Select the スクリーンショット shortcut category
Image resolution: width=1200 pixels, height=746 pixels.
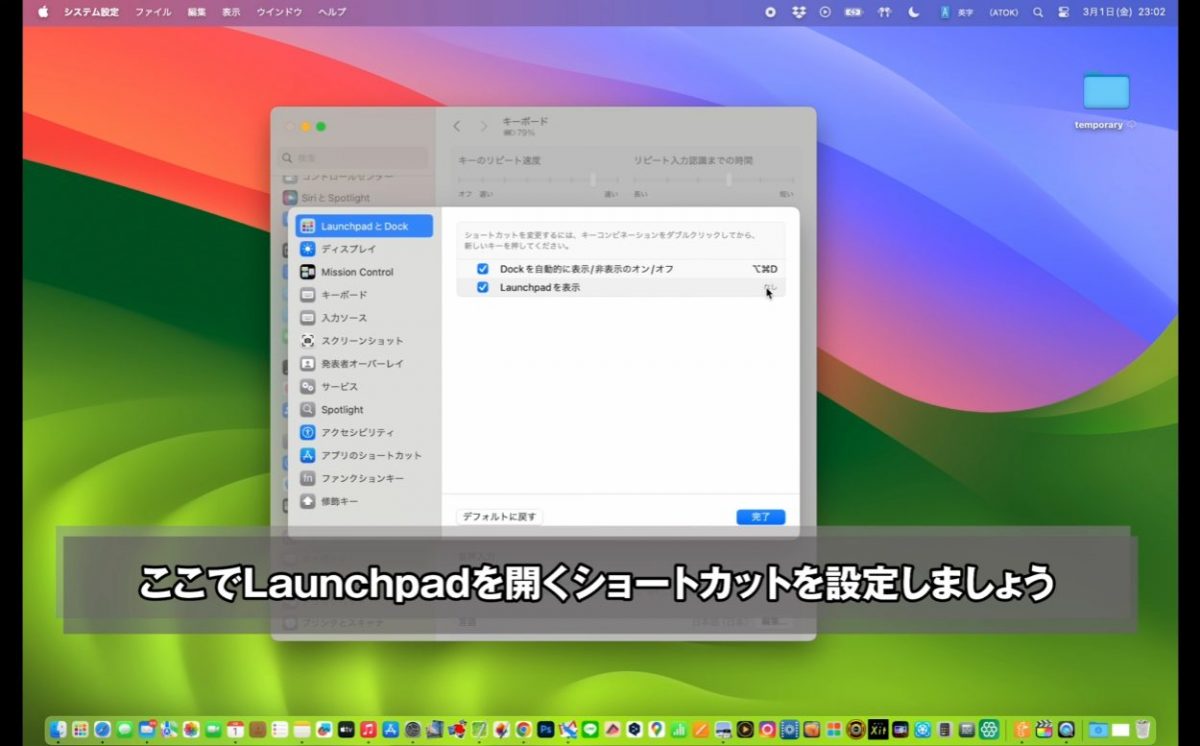[x=364, y=341]
